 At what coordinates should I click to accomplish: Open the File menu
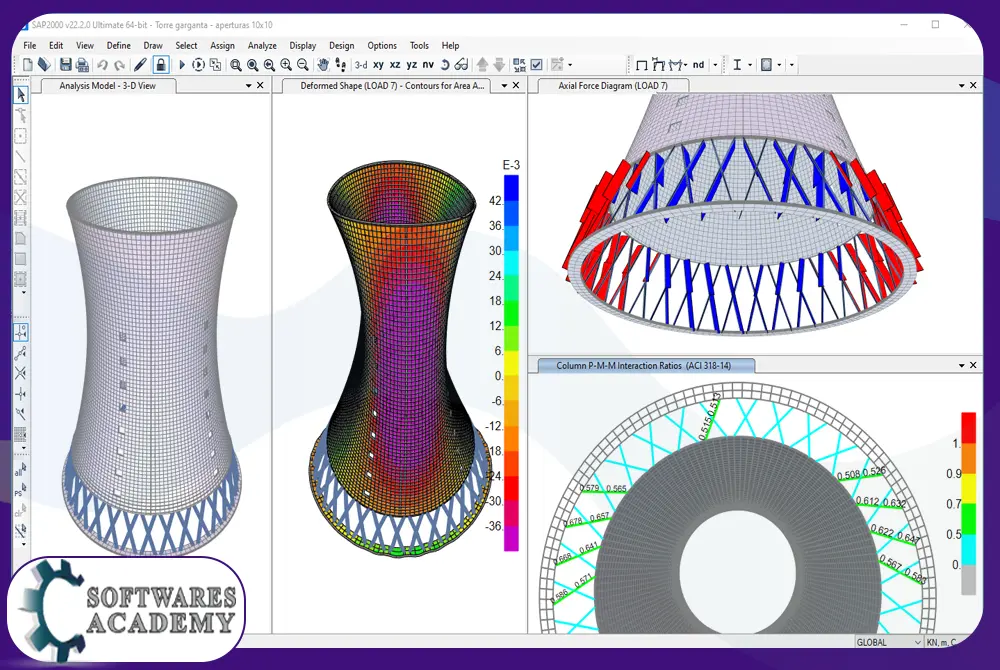pos(29,45)
